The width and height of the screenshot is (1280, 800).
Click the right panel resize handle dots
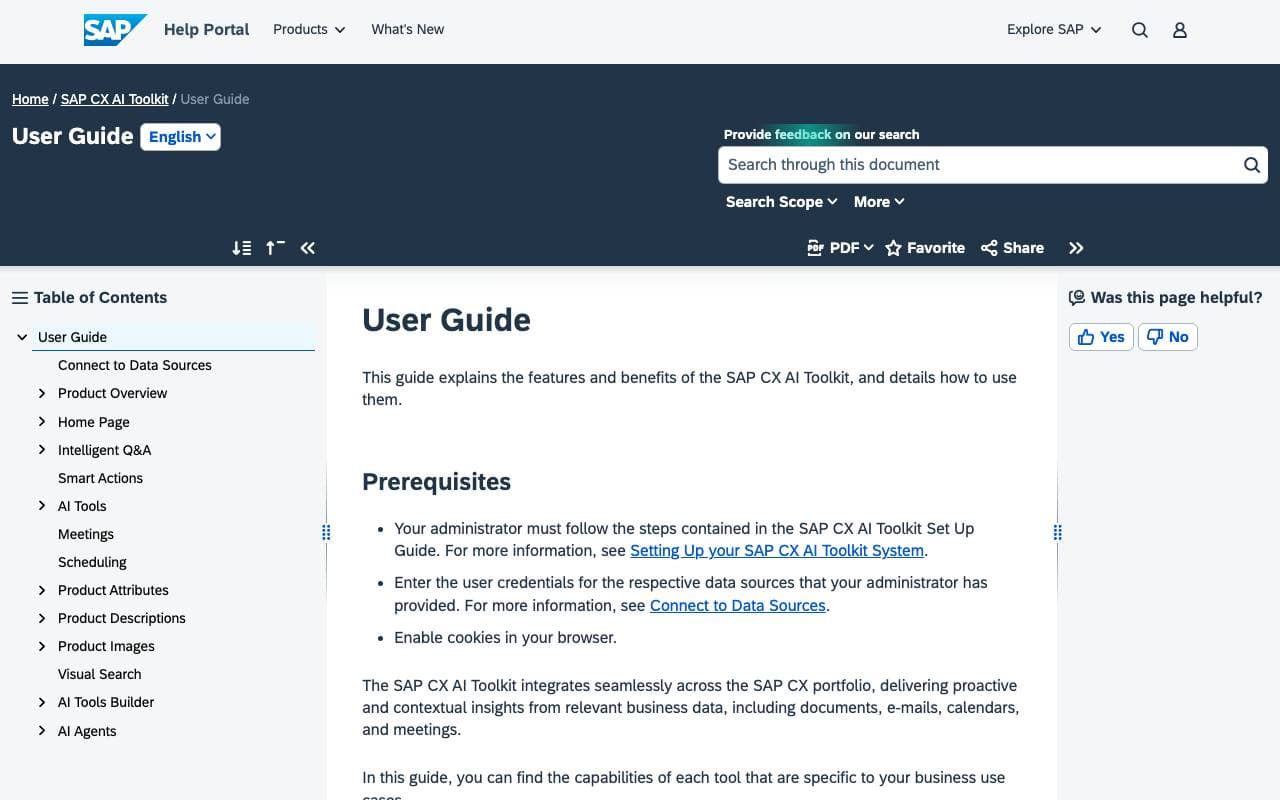(1057, 533)
